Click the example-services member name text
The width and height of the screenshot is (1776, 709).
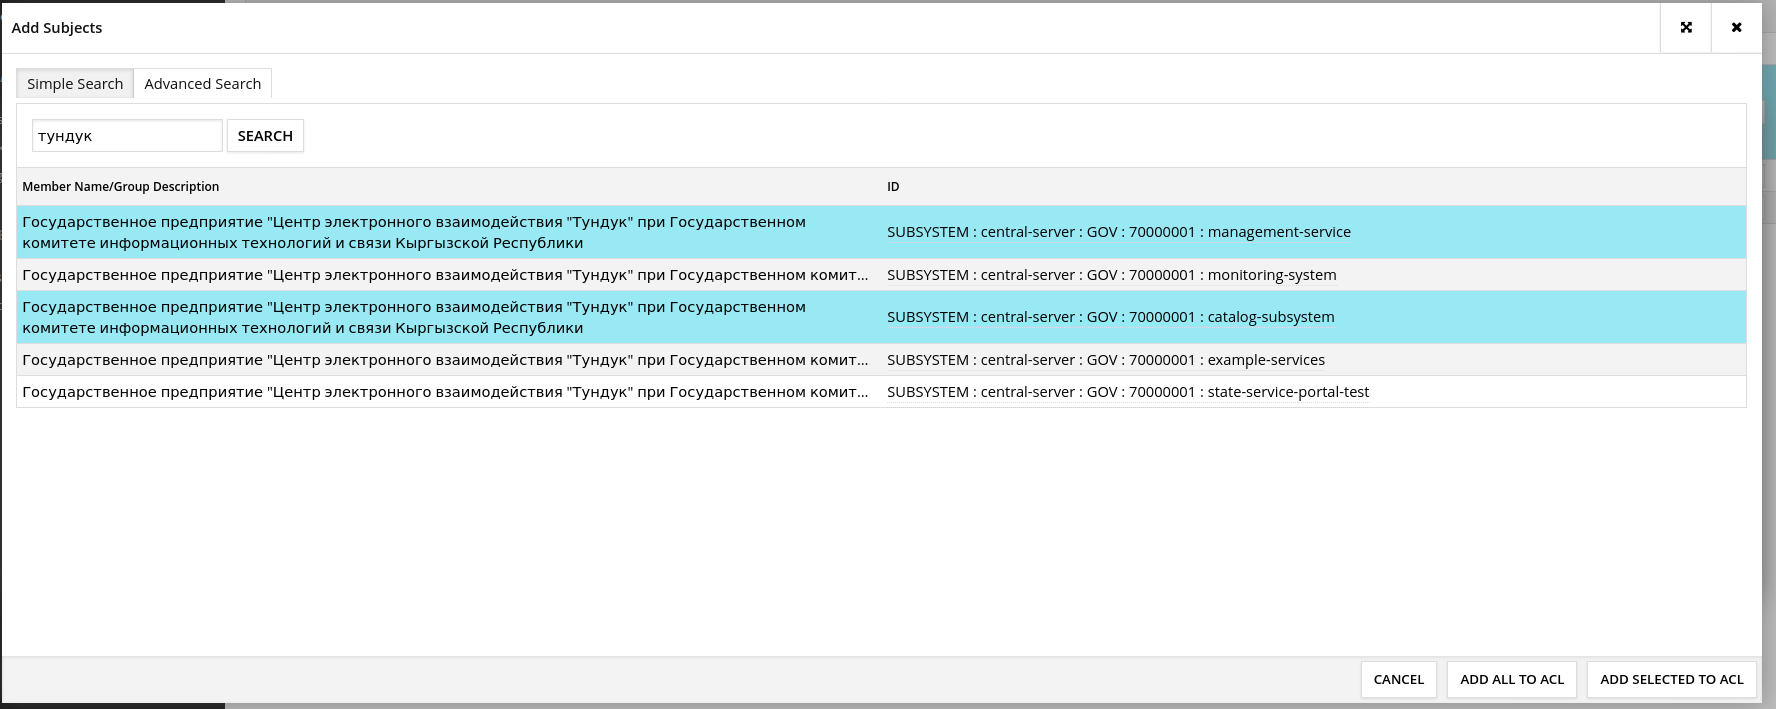[x=445, y=360]
